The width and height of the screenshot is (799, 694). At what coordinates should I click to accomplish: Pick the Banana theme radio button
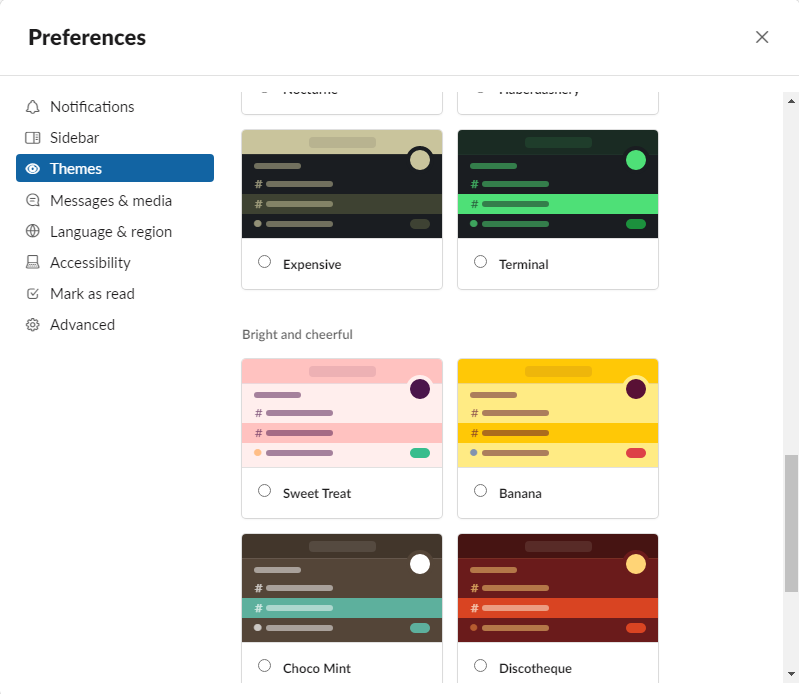480,491
